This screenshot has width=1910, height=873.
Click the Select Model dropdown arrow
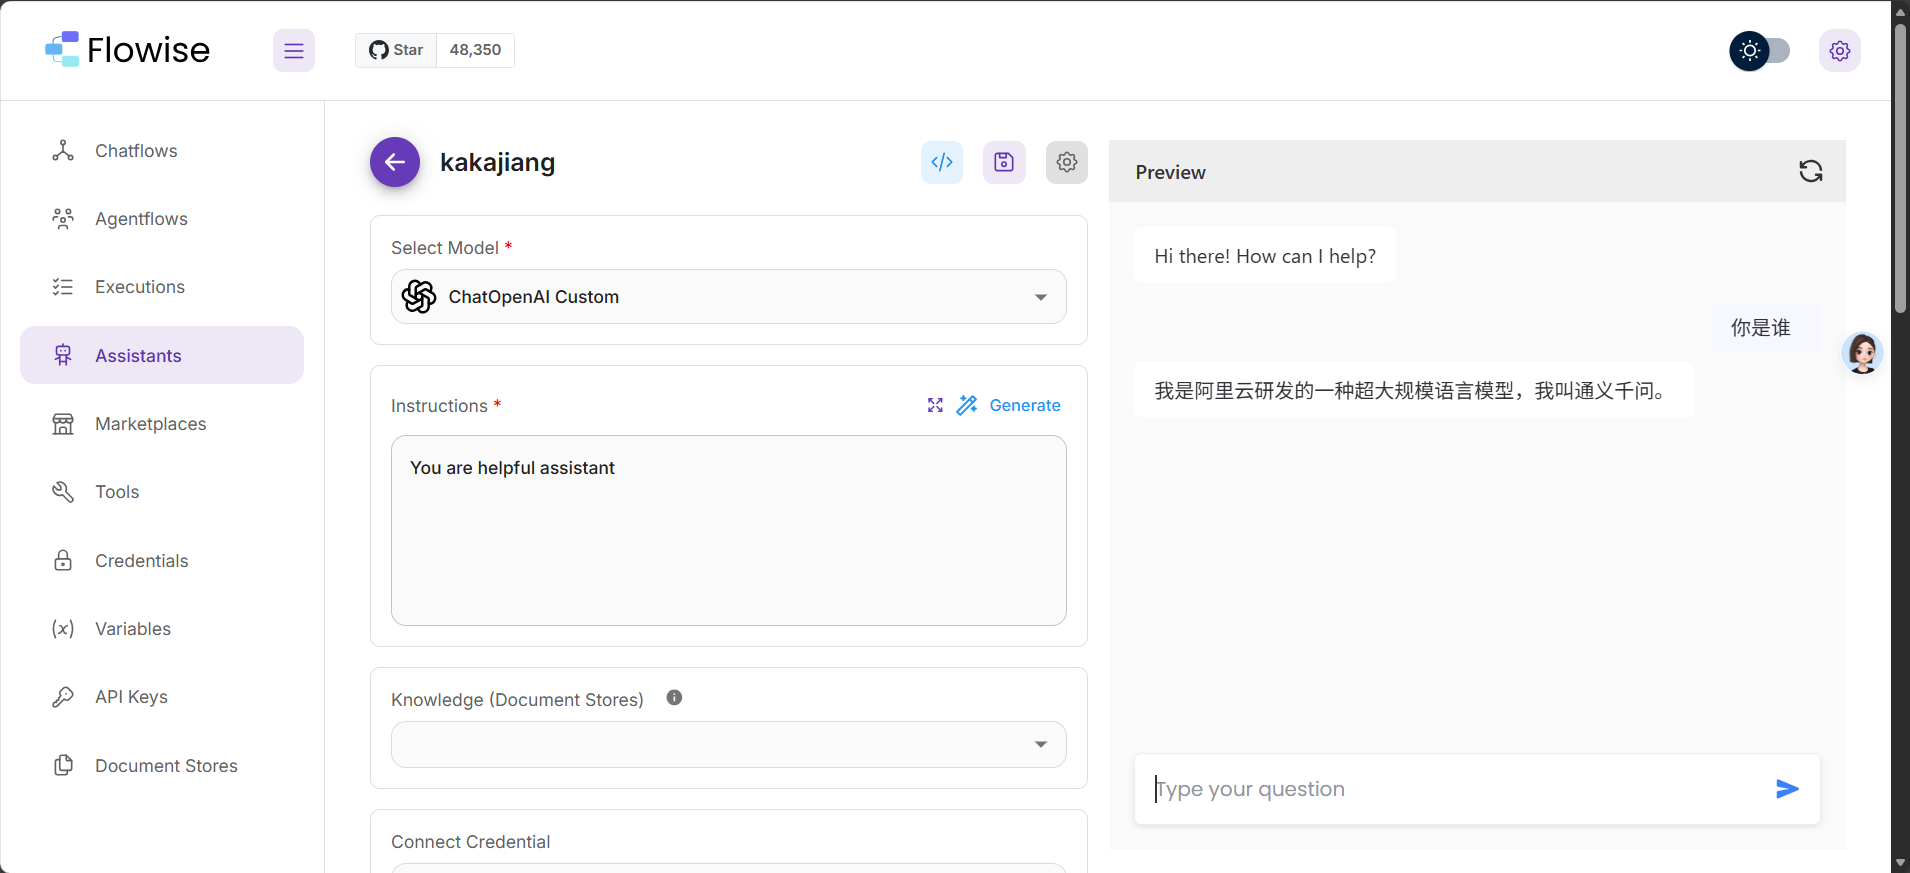click(x=1041, y=297)
